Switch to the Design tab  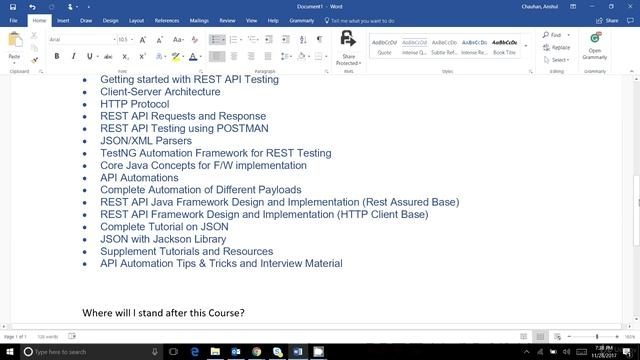[x=110, y=20]
